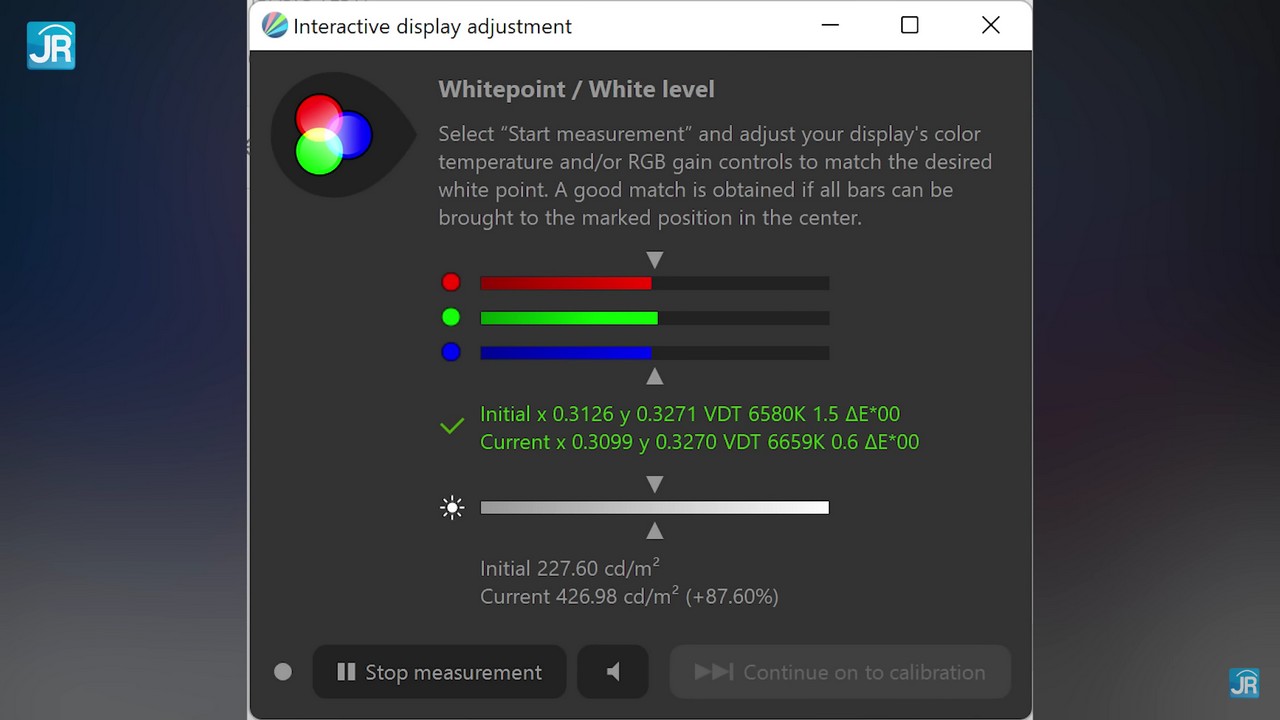Click the blue channel dot indicator
Image resolution: width=1280 pixels, height=720 pixels.
coord(451,352)
